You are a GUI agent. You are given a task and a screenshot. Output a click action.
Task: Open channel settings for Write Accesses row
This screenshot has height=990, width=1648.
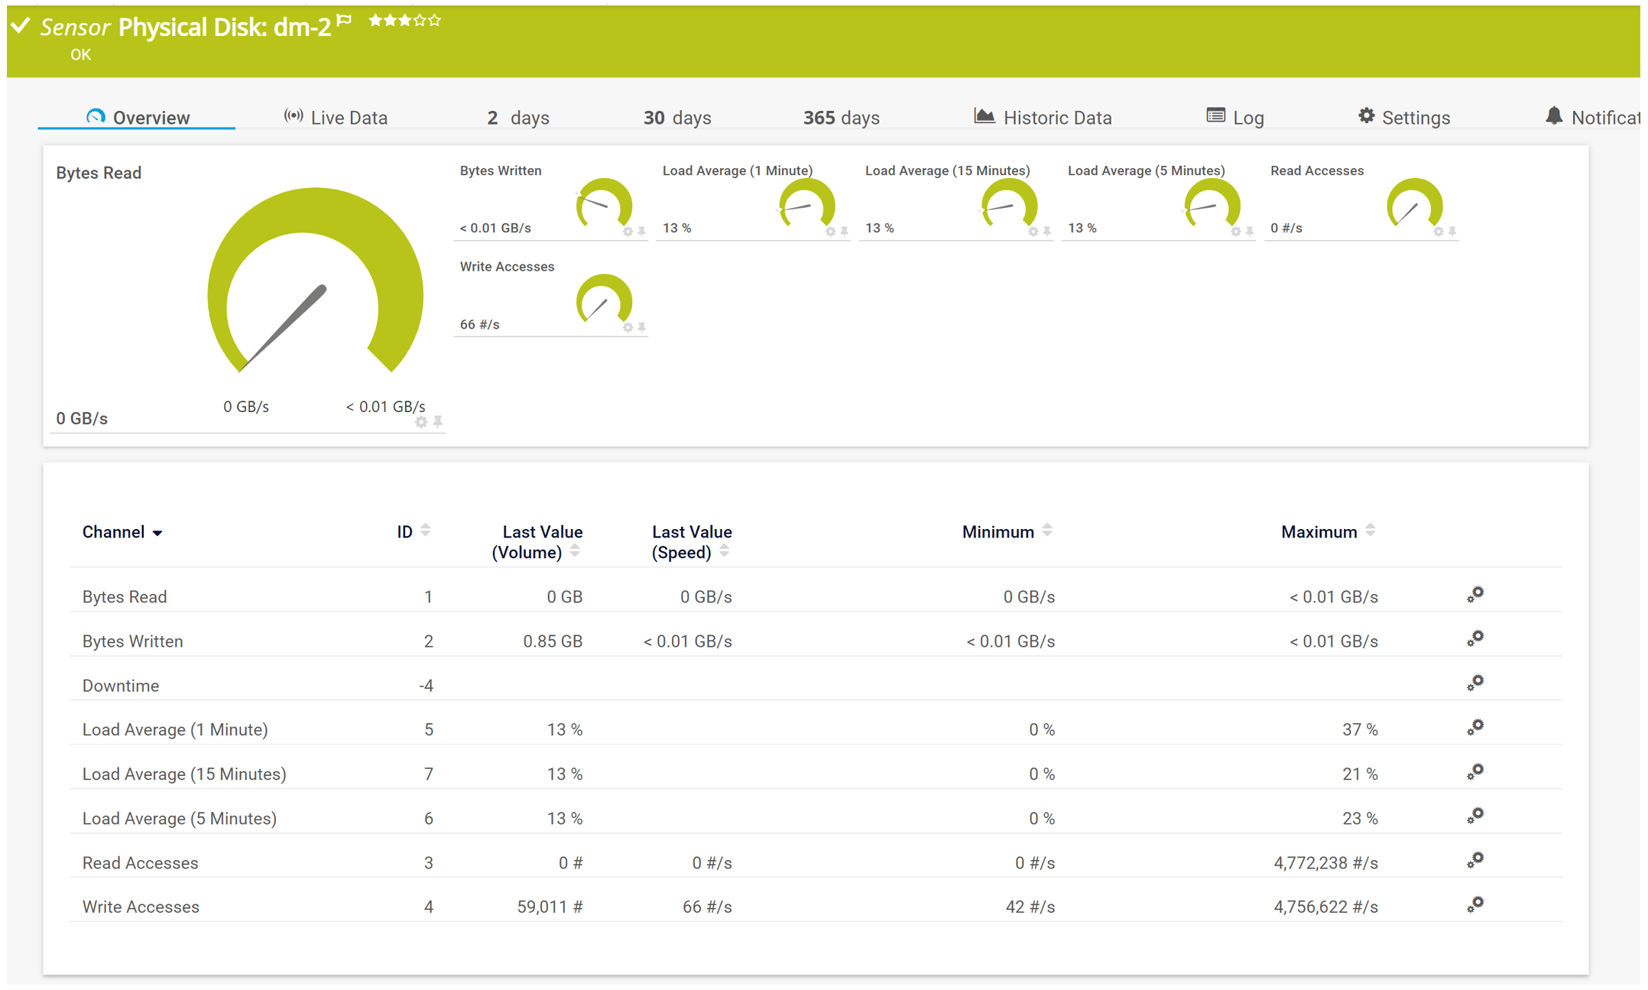(1475, 903)
